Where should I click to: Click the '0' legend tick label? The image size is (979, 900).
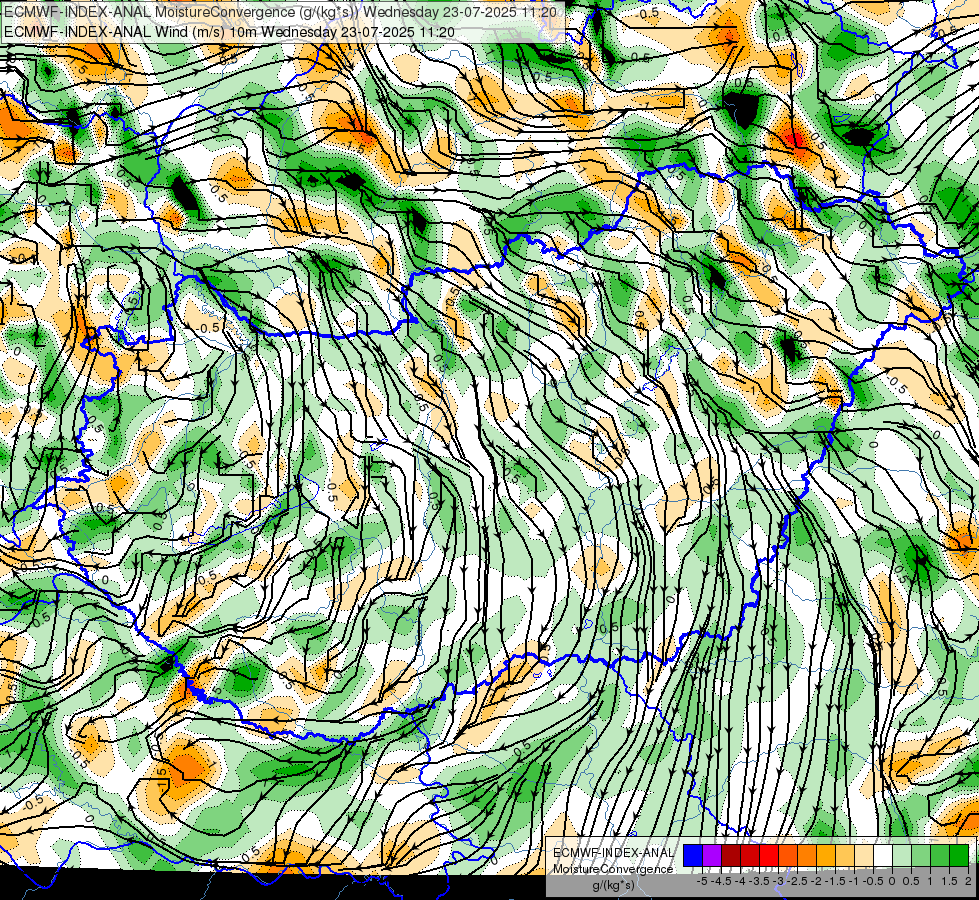point(892,881)
